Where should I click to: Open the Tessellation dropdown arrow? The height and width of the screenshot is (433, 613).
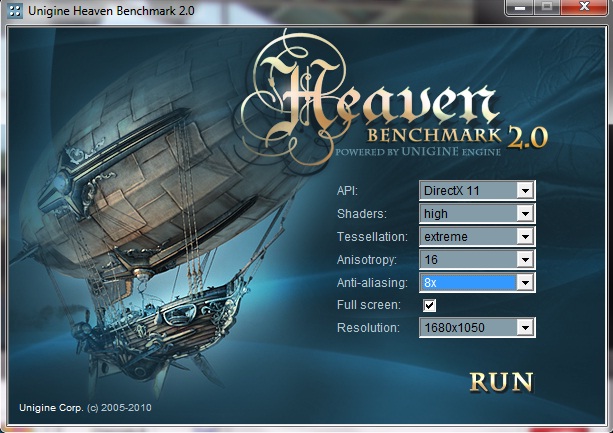[x=525, y=236]
